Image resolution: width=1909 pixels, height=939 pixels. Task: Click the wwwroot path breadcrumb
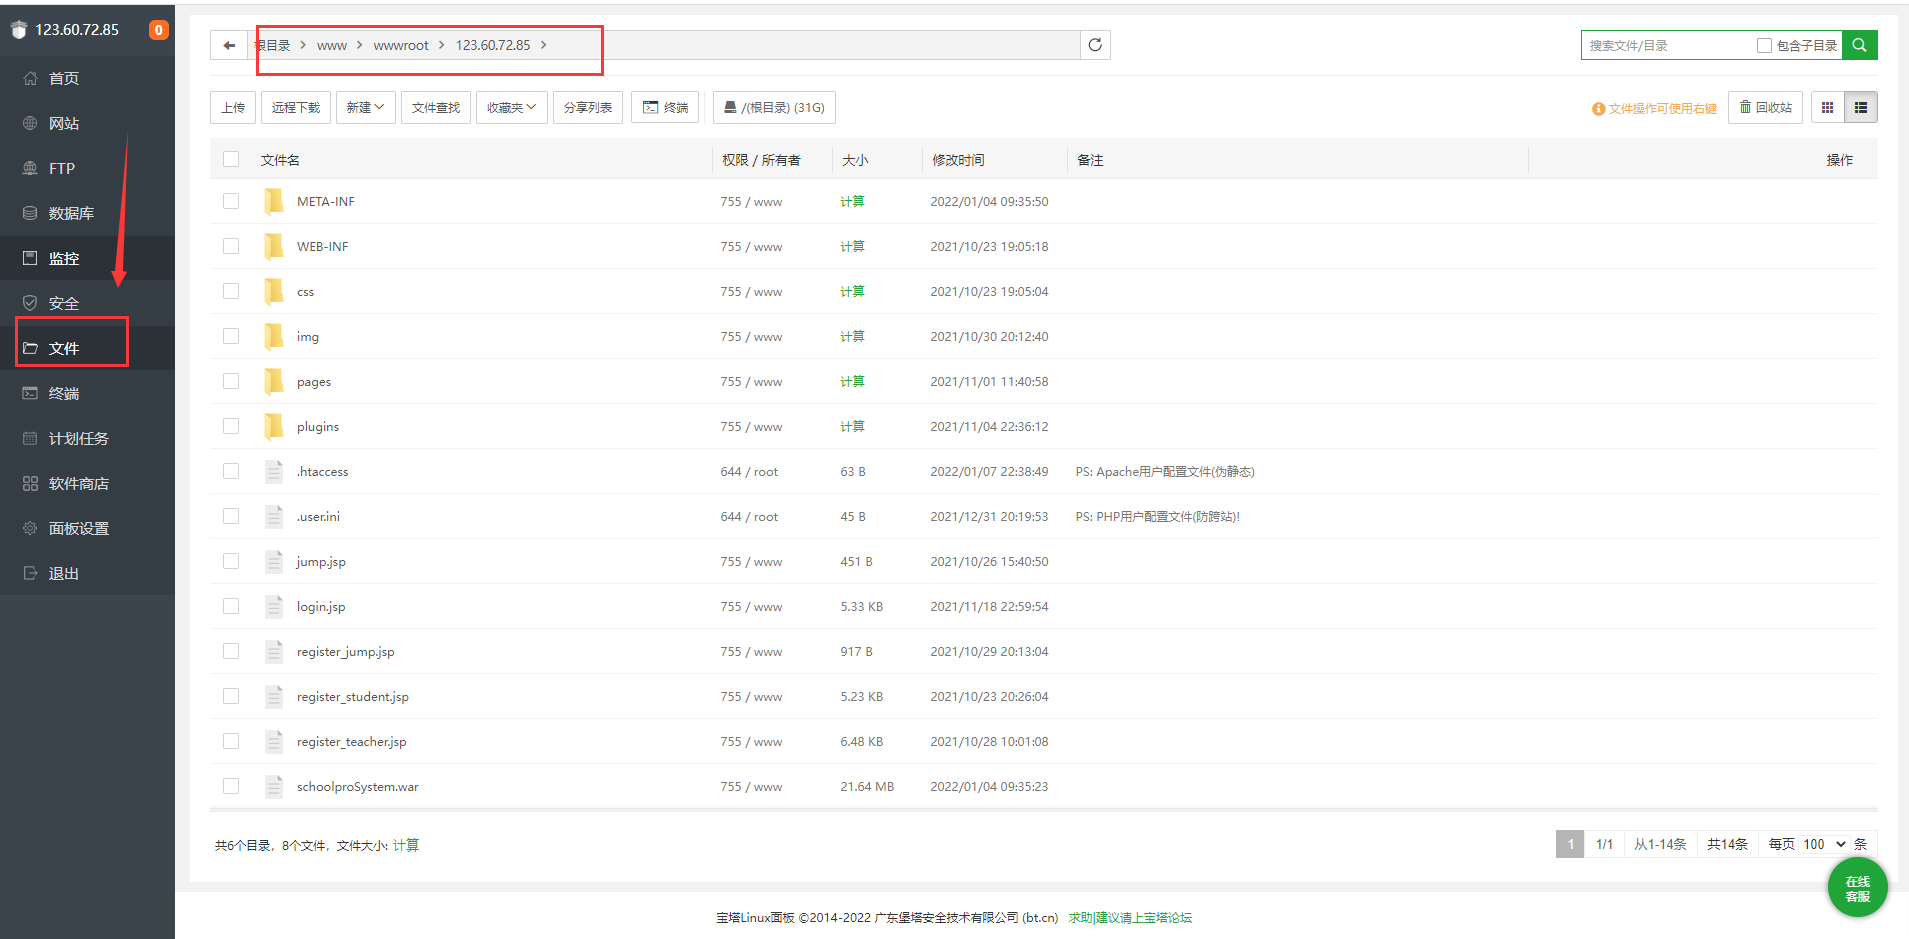click(x=401, y=45)
